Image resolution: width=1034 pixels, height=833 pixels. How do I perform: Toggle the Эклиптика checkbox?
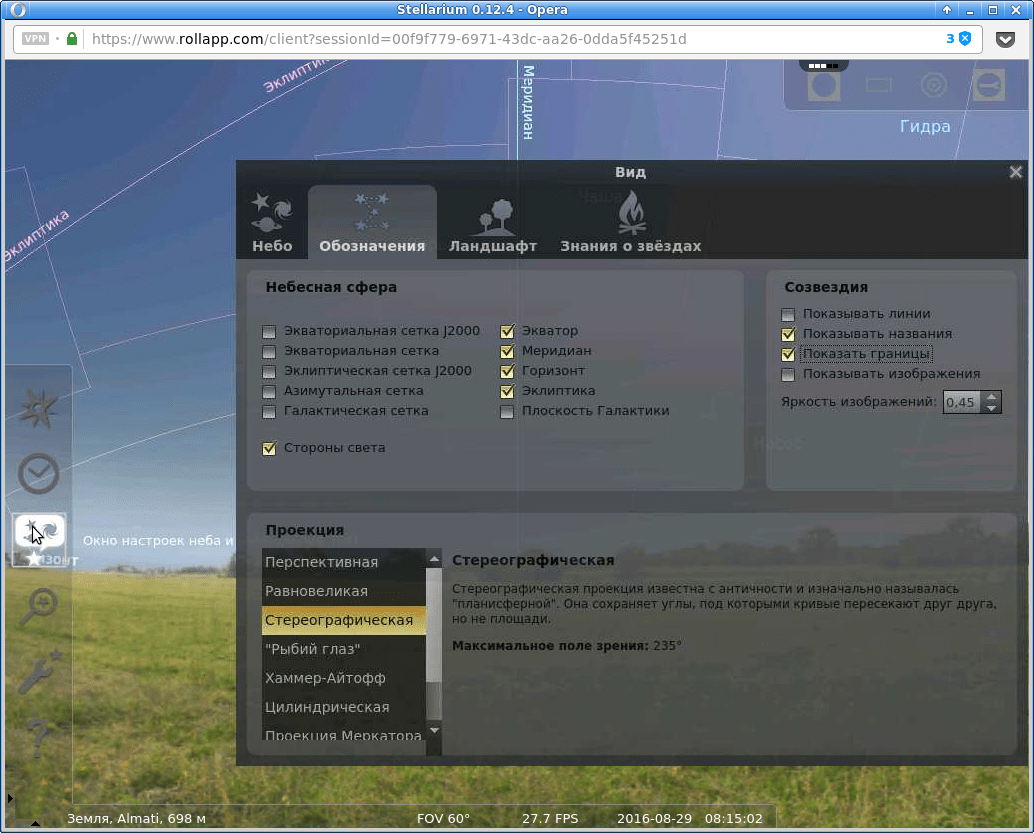pos(507,391)
